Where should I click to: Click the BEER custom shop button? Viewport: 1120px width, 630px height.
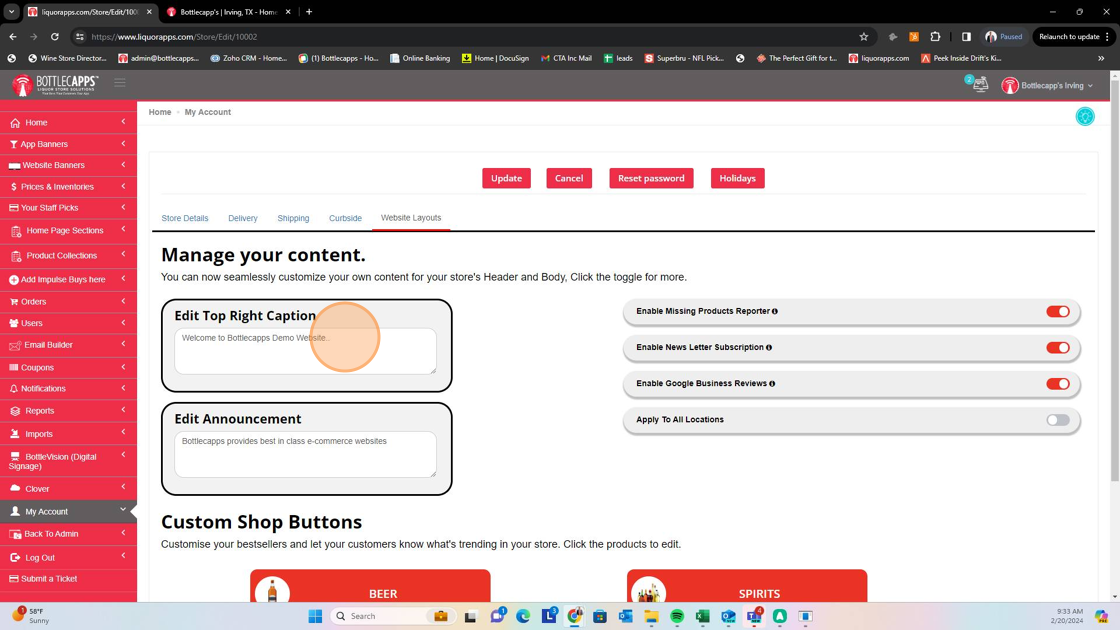(370, 586)
